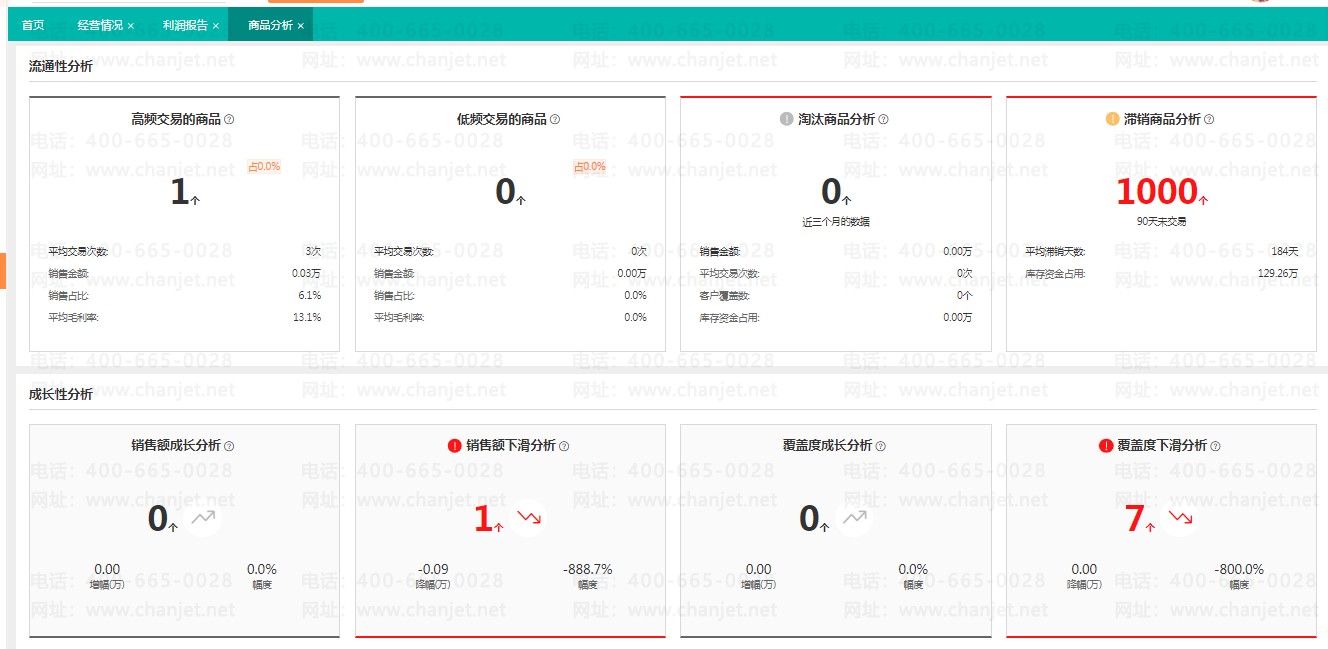Open coverage growth count 0
Viewport: 1328px width, 649px height.
pyautogui.click(x=810, y=519)
